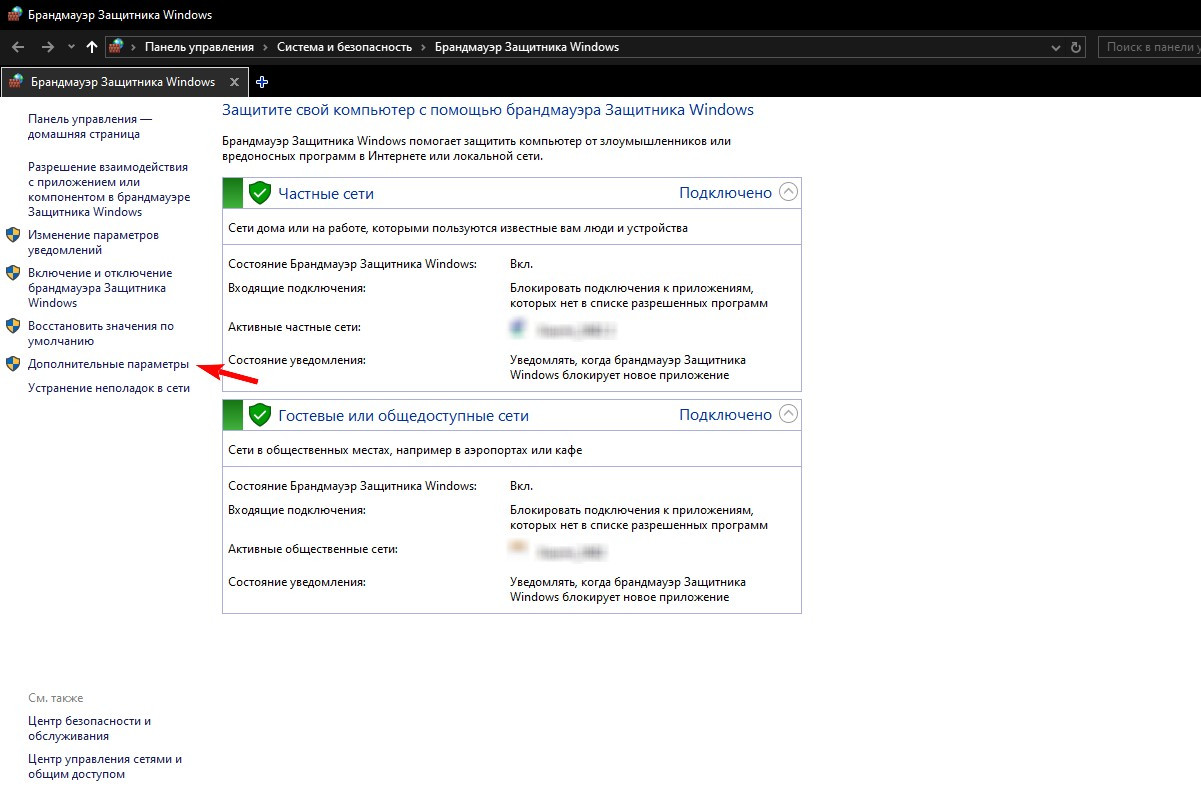The image size is (1201, 794).
Task: Click the Forward navigation arrow
Action: coord(47,47)
